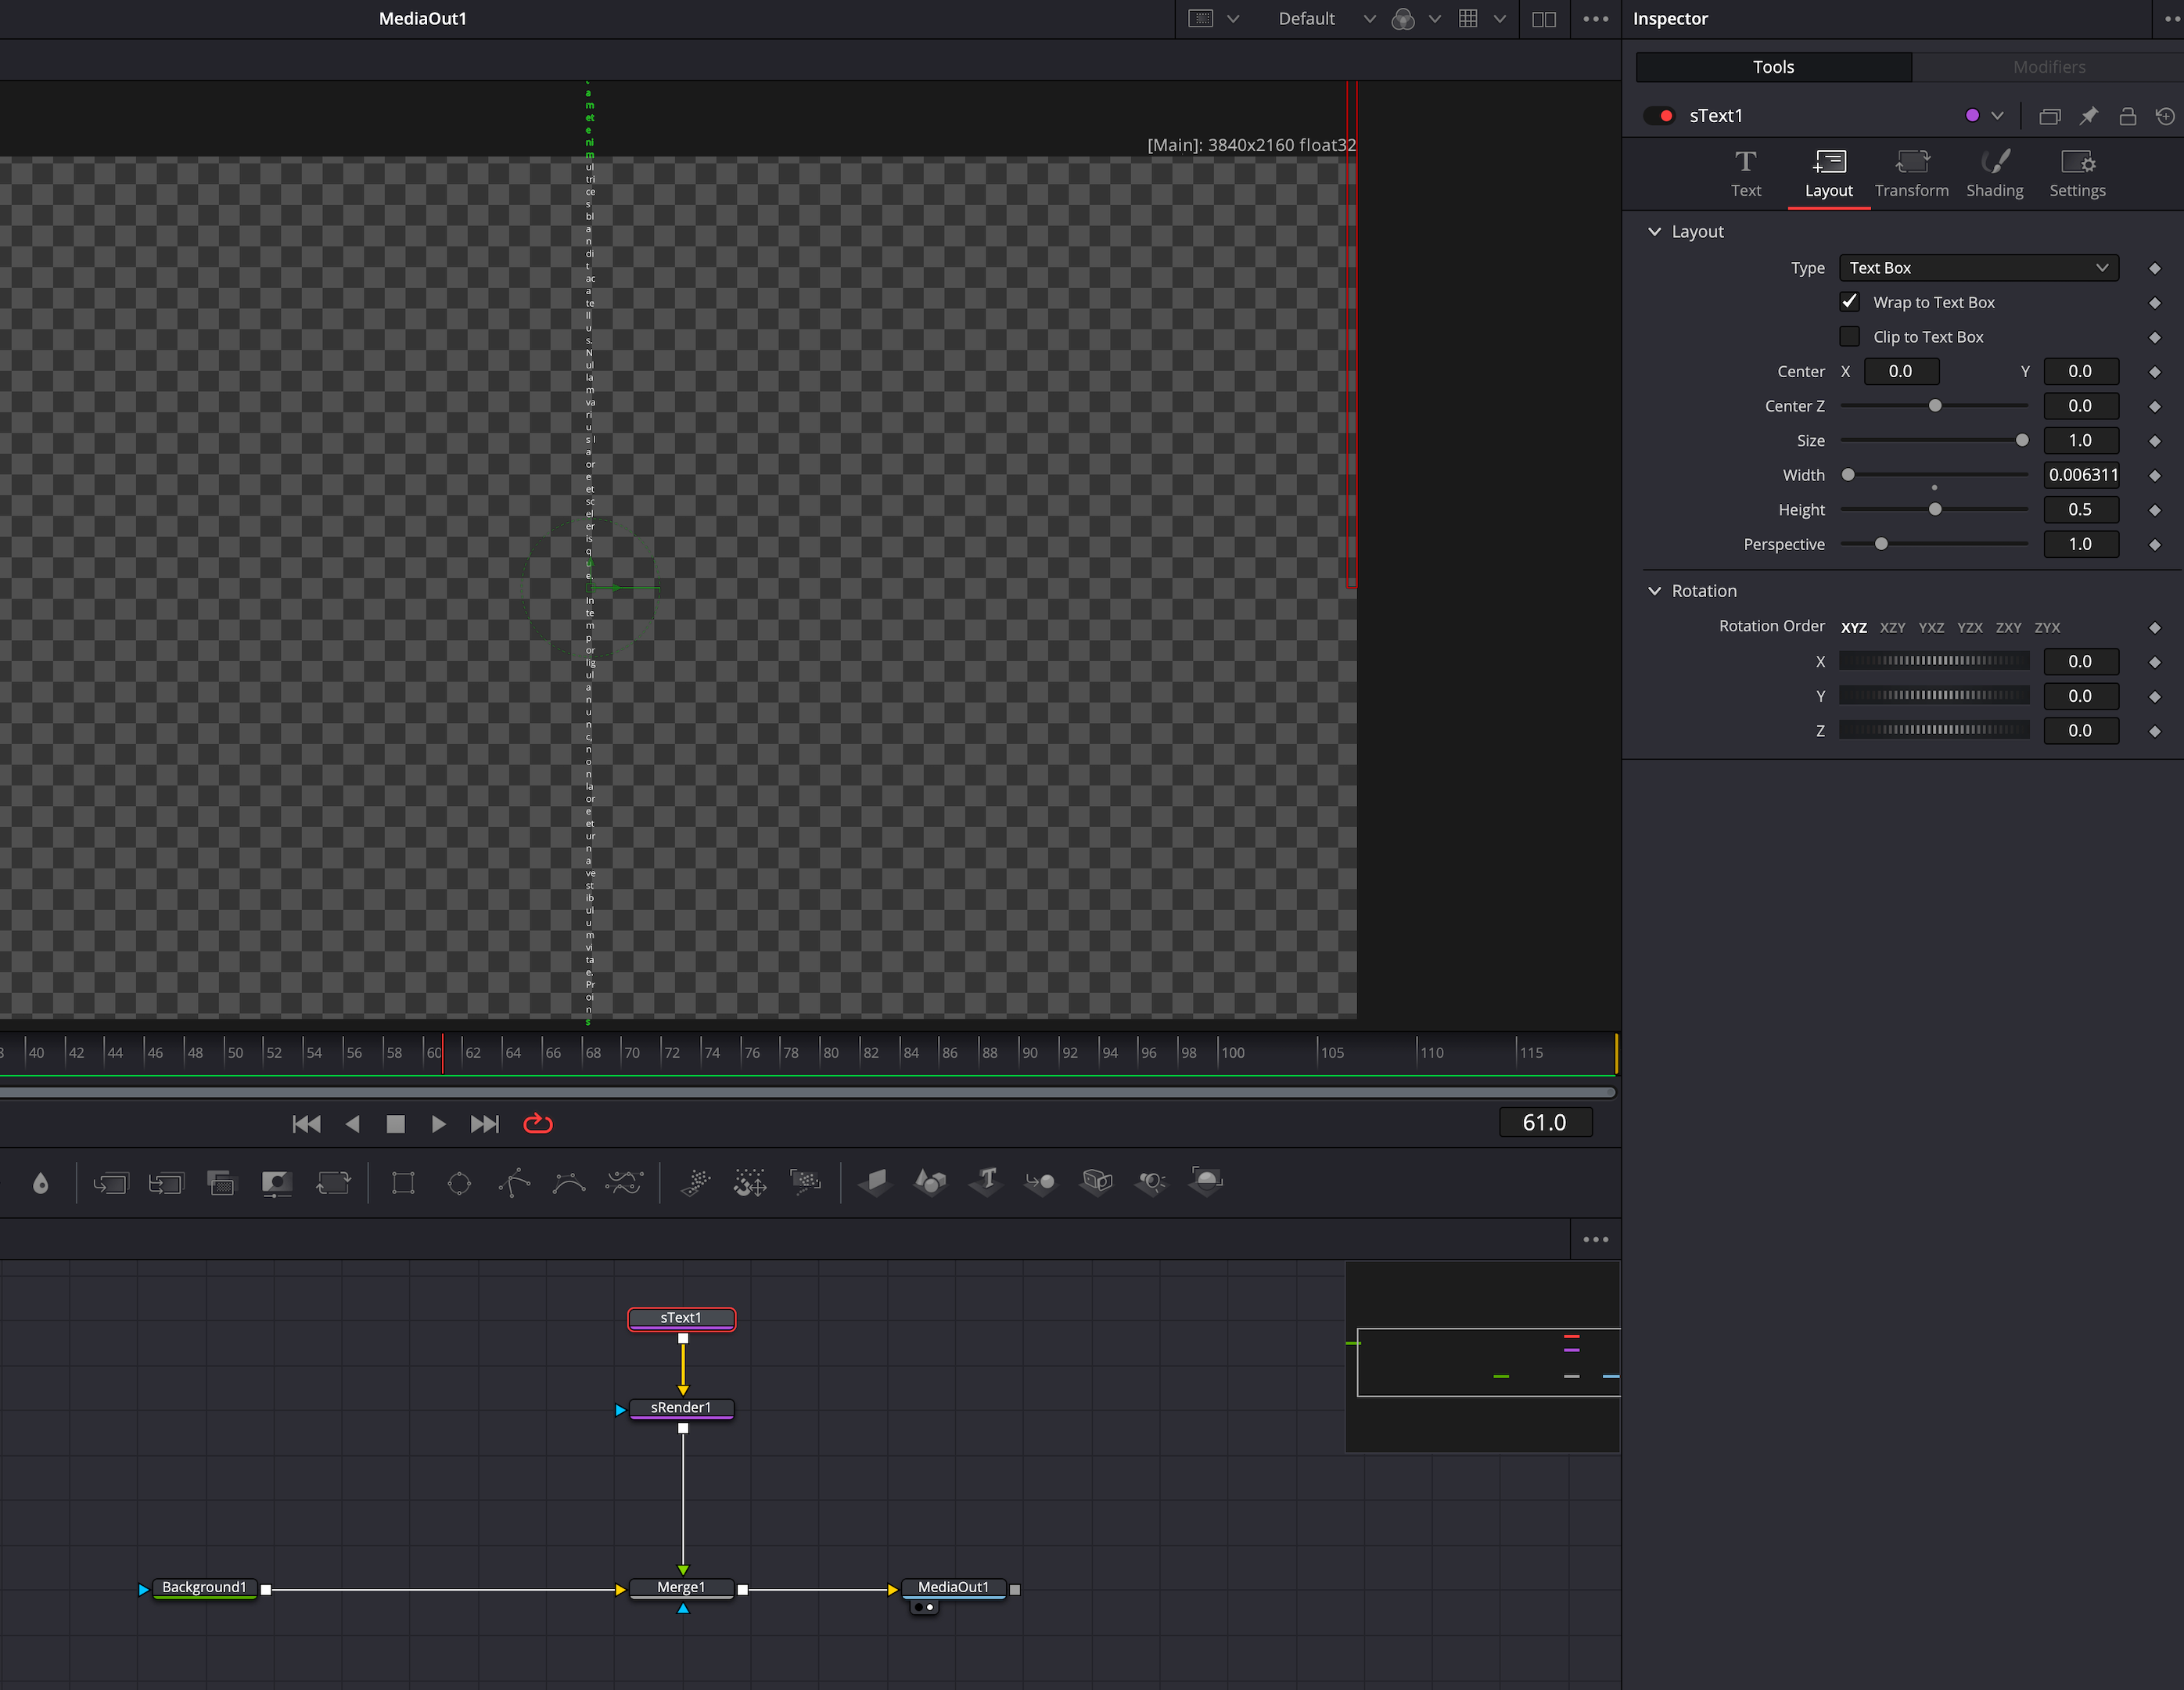Screen dimensions: 2184x1690
Task: Adjust the Perspective slider
Action: pyautogui.click(x=1934, y=544)
